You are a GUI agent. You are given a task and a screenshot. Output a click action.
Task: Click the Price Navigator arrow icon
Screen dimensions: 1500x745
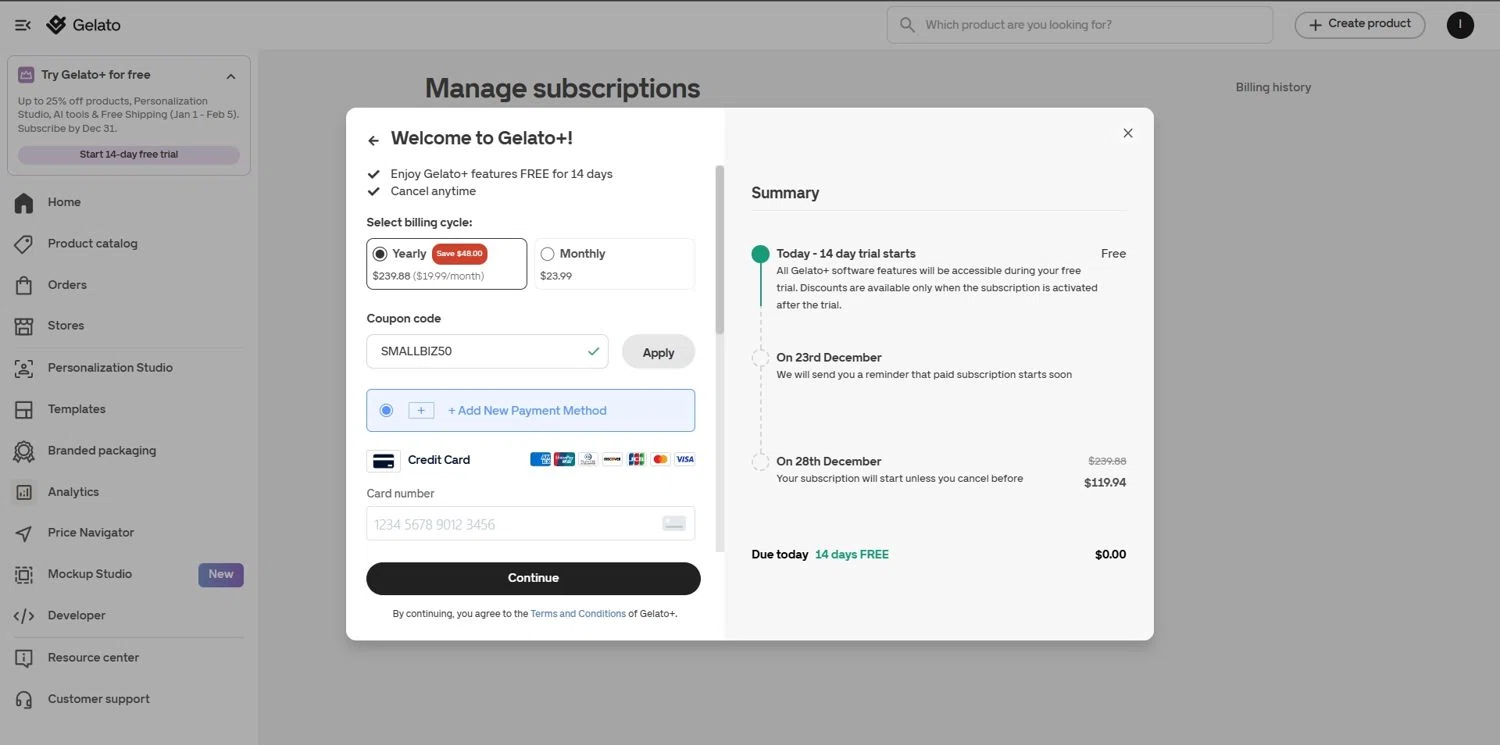[24, 534]
